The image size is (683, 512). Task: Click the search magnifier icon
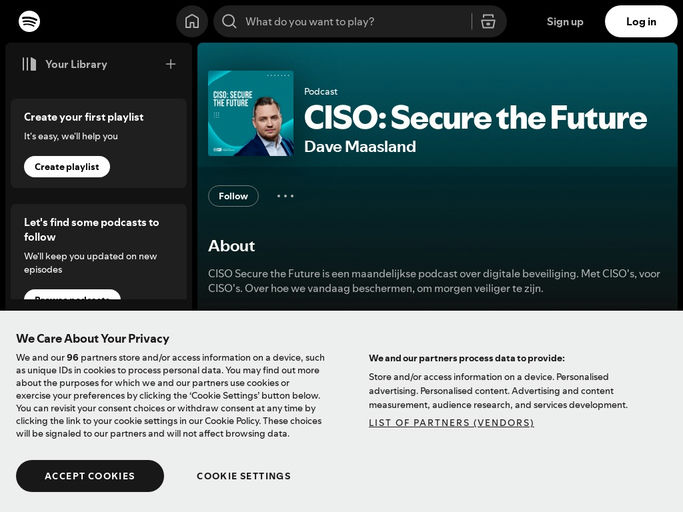(x=229, y=21)
